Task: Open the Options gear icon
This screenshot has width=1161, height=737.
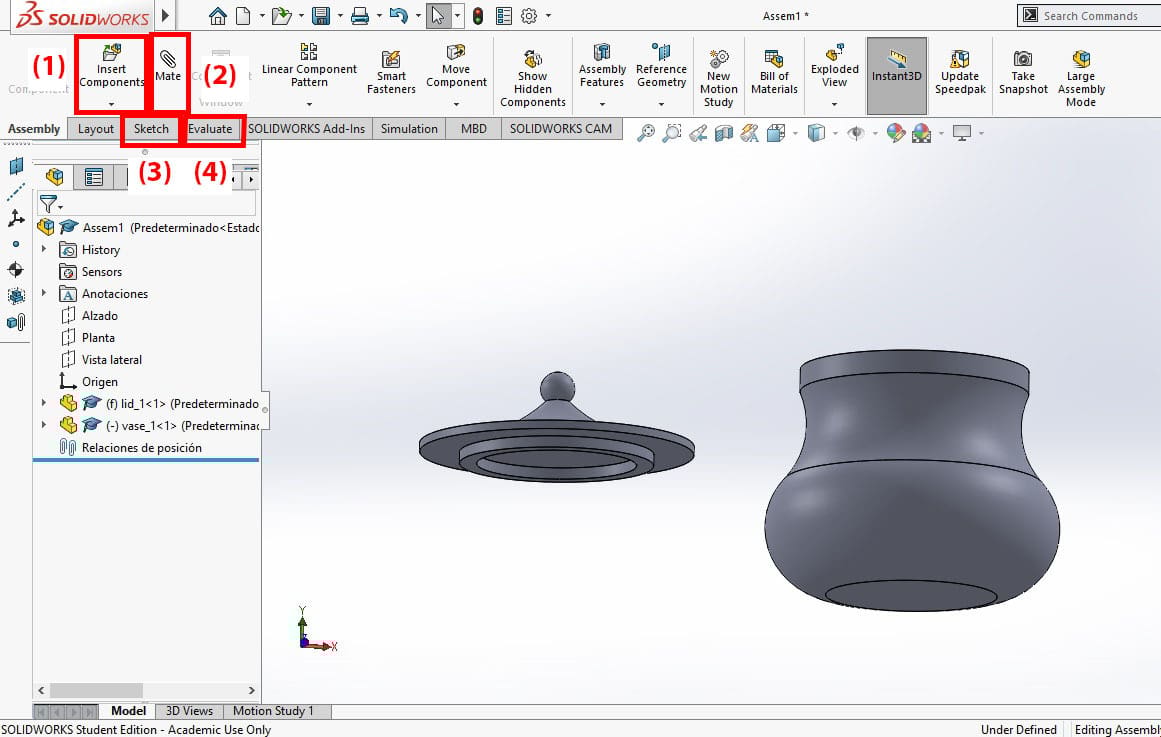Action: tap(529, 16)
